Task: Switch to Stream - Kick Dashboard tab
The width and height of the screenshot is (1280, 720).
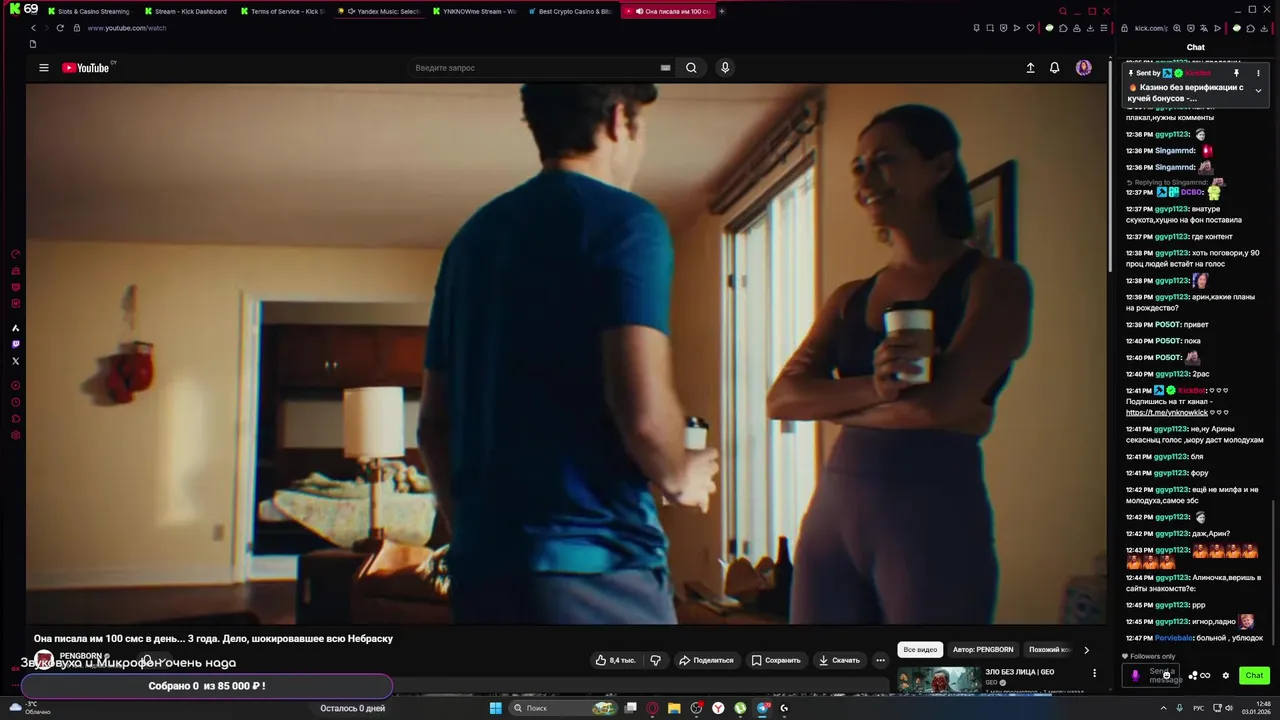Action: (x=185, y=11)
